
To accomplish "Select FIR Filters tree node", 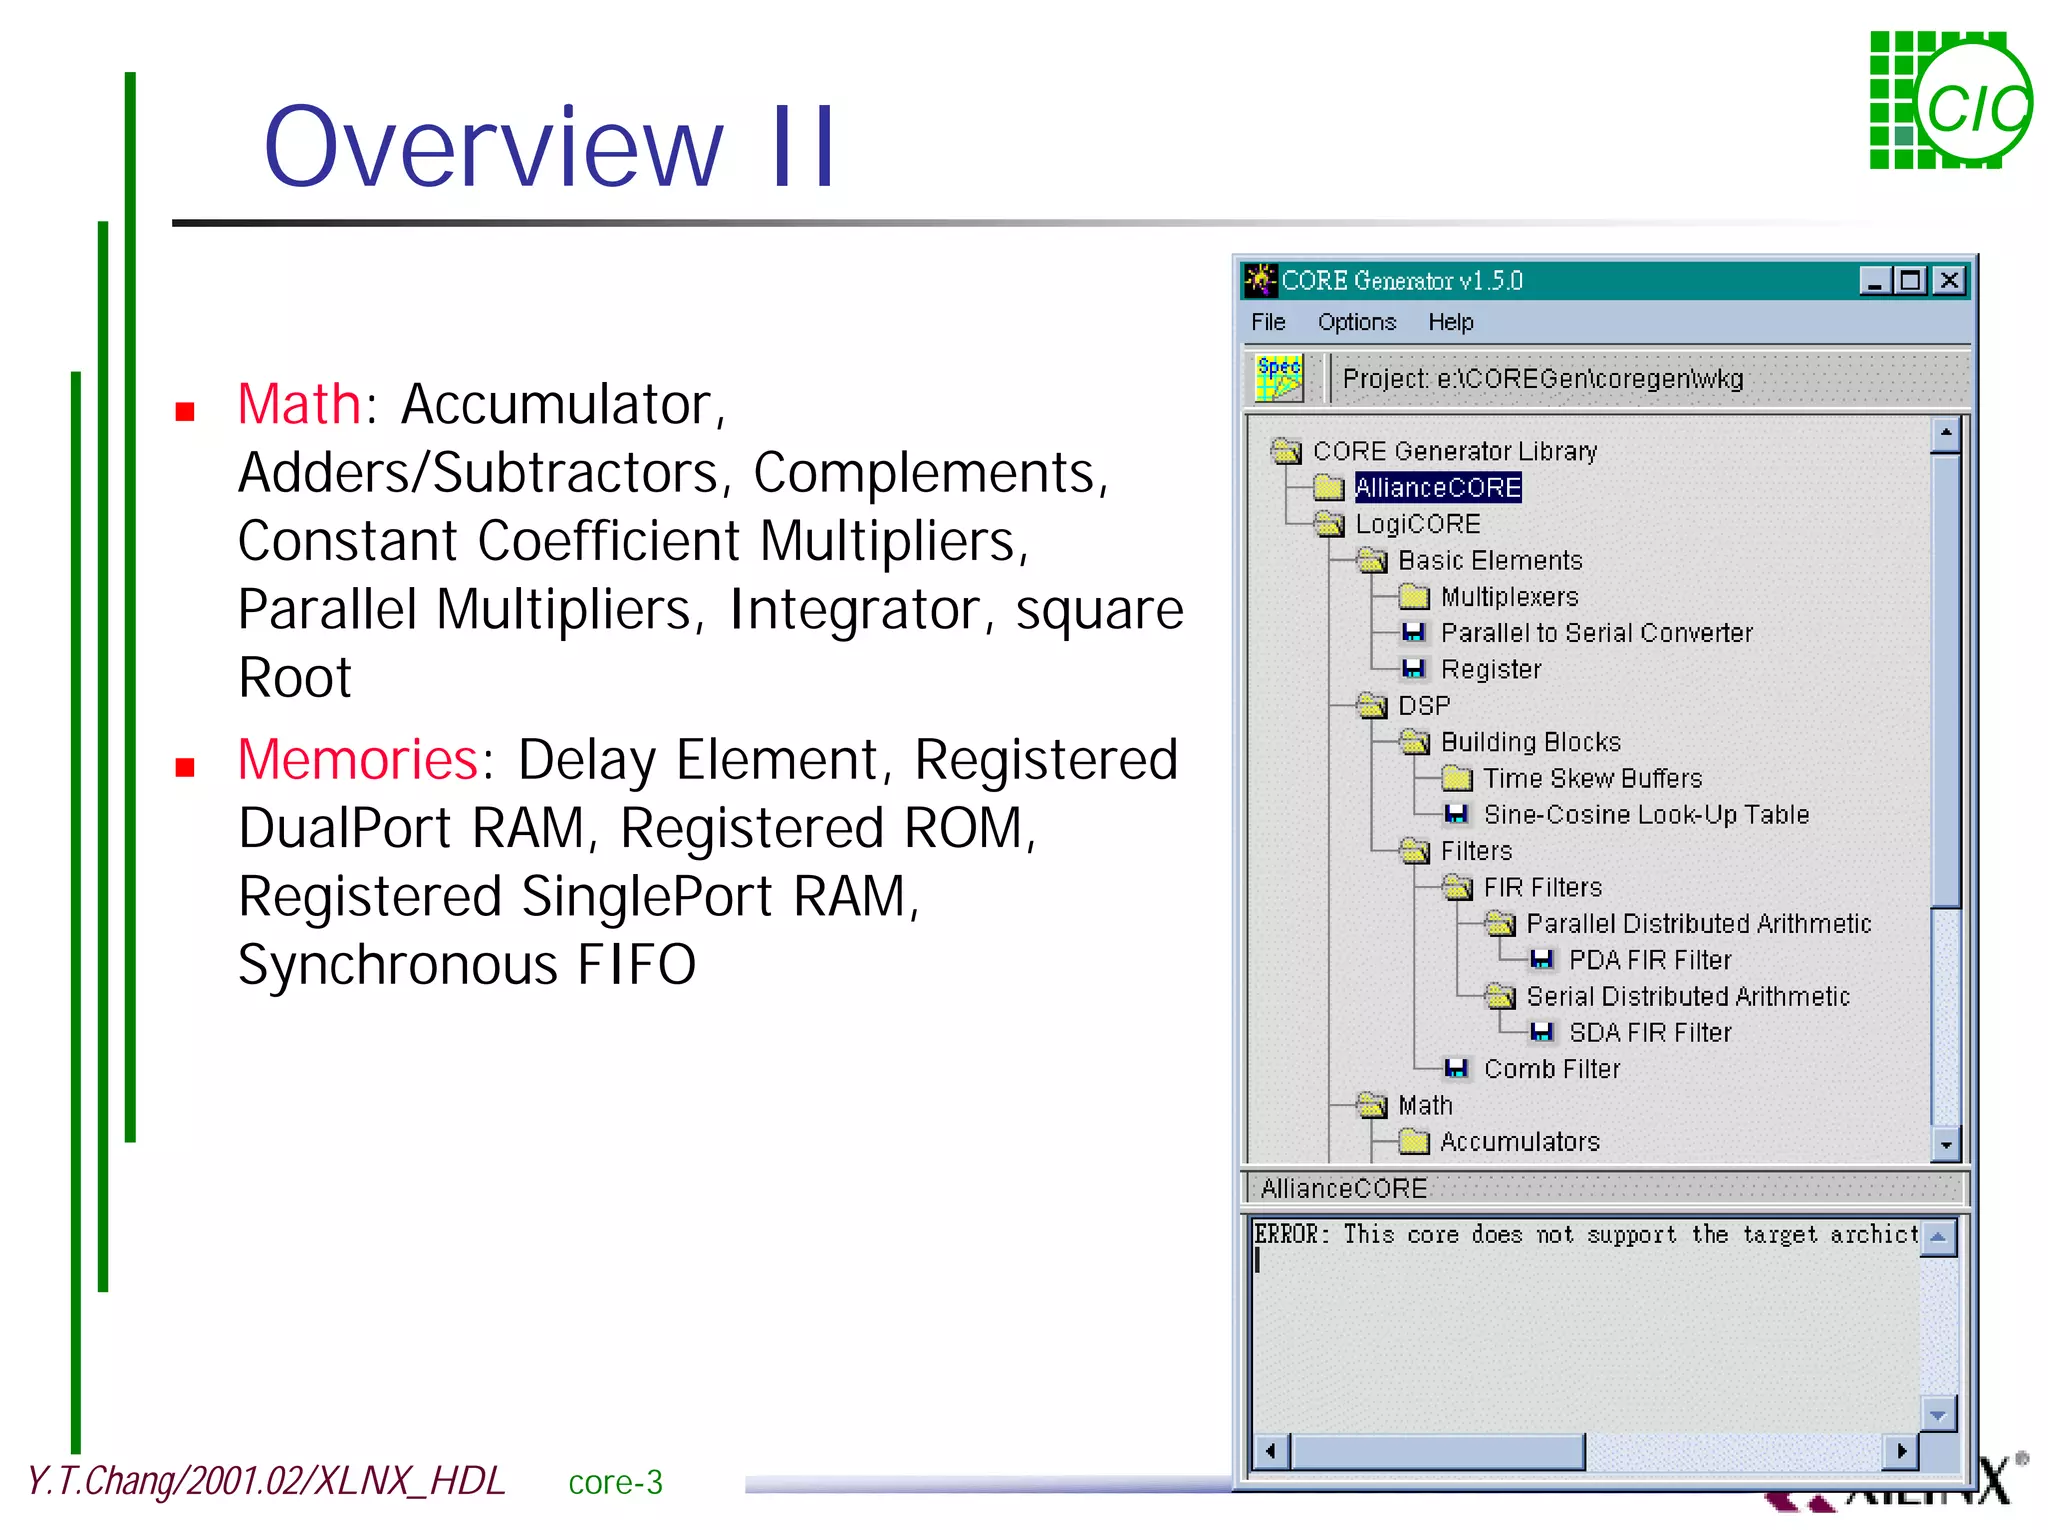I will tap(1542, 887).
